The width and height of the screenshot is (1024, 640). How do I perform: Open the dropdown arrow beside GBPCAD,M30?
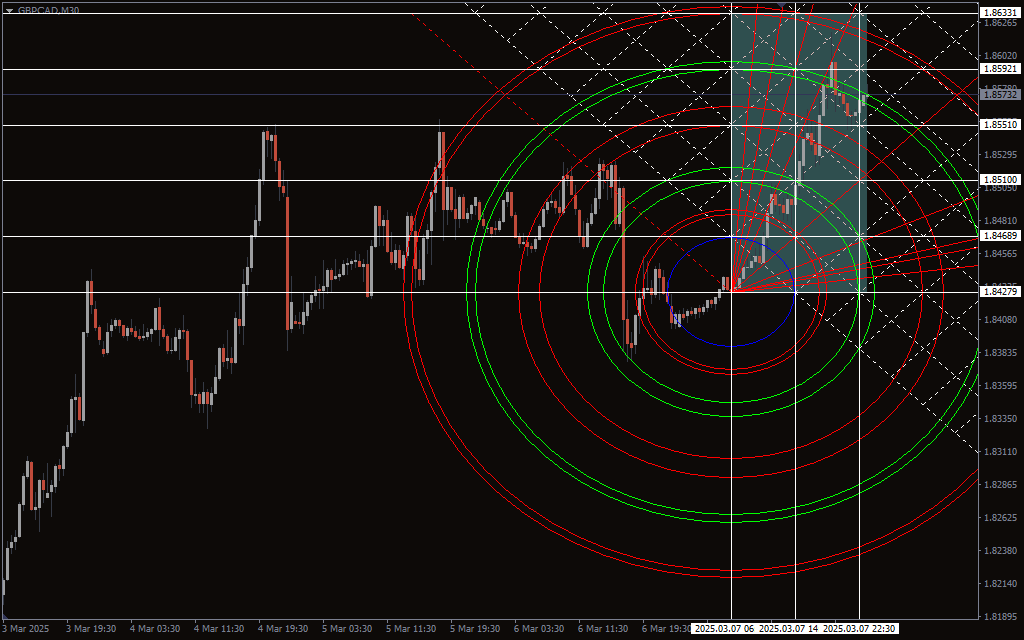[9, 9]
